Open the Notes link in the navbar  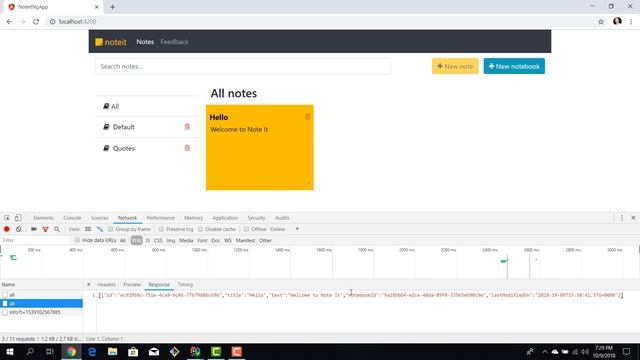pos(145,42)
